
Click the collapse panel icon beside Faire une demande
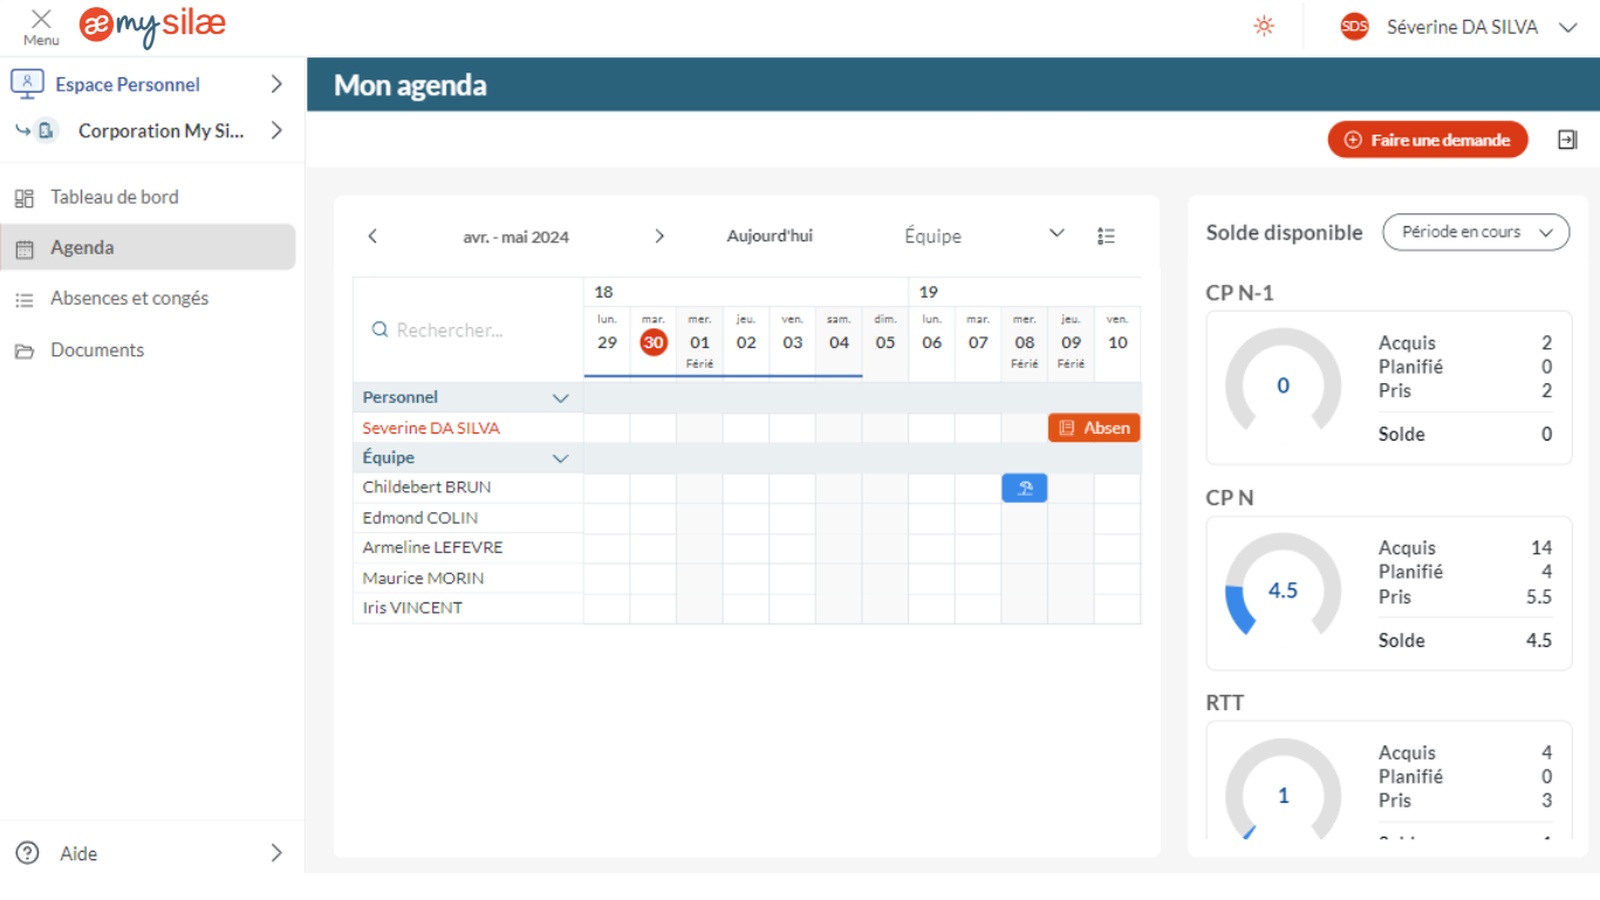(x=1567, y=140)
